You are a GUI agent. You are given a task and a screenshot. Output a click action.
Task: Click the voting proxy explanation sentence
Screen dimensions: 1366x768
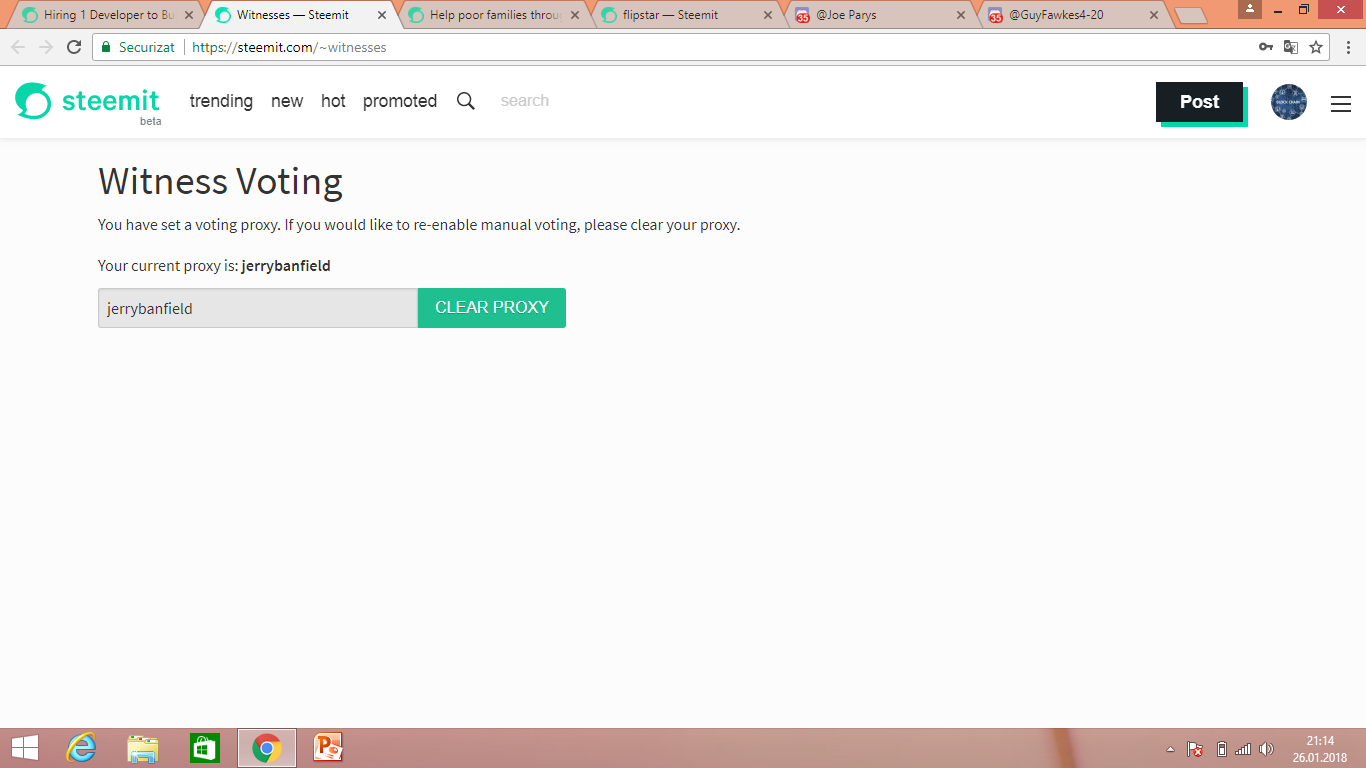coord(419,225)
